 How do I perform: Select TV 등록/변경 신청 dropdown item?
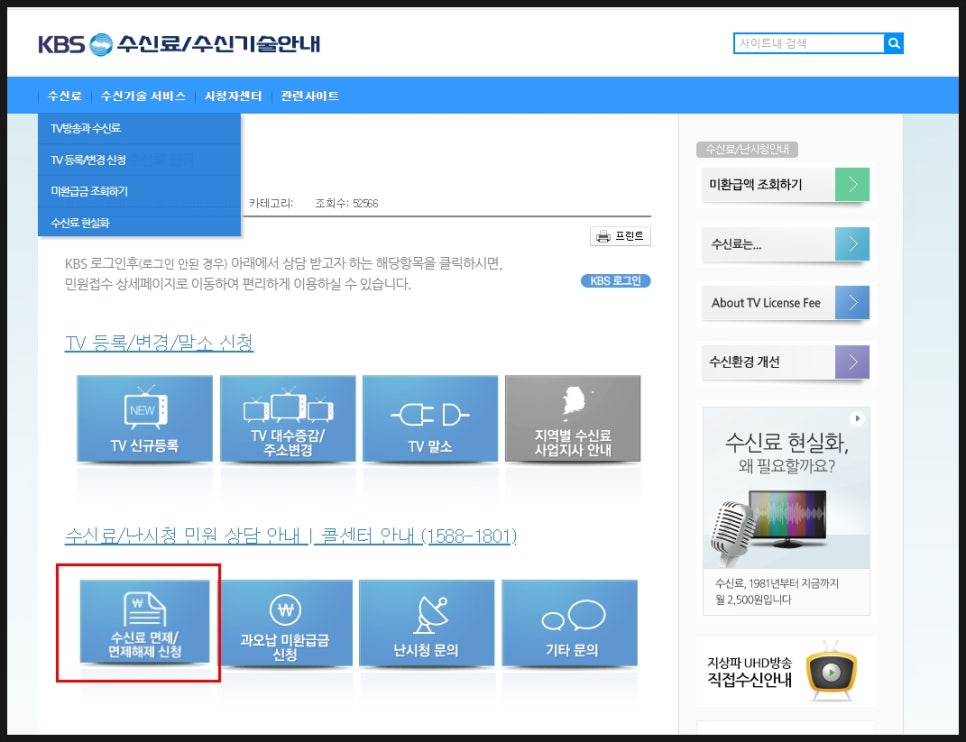click(139, 160)
